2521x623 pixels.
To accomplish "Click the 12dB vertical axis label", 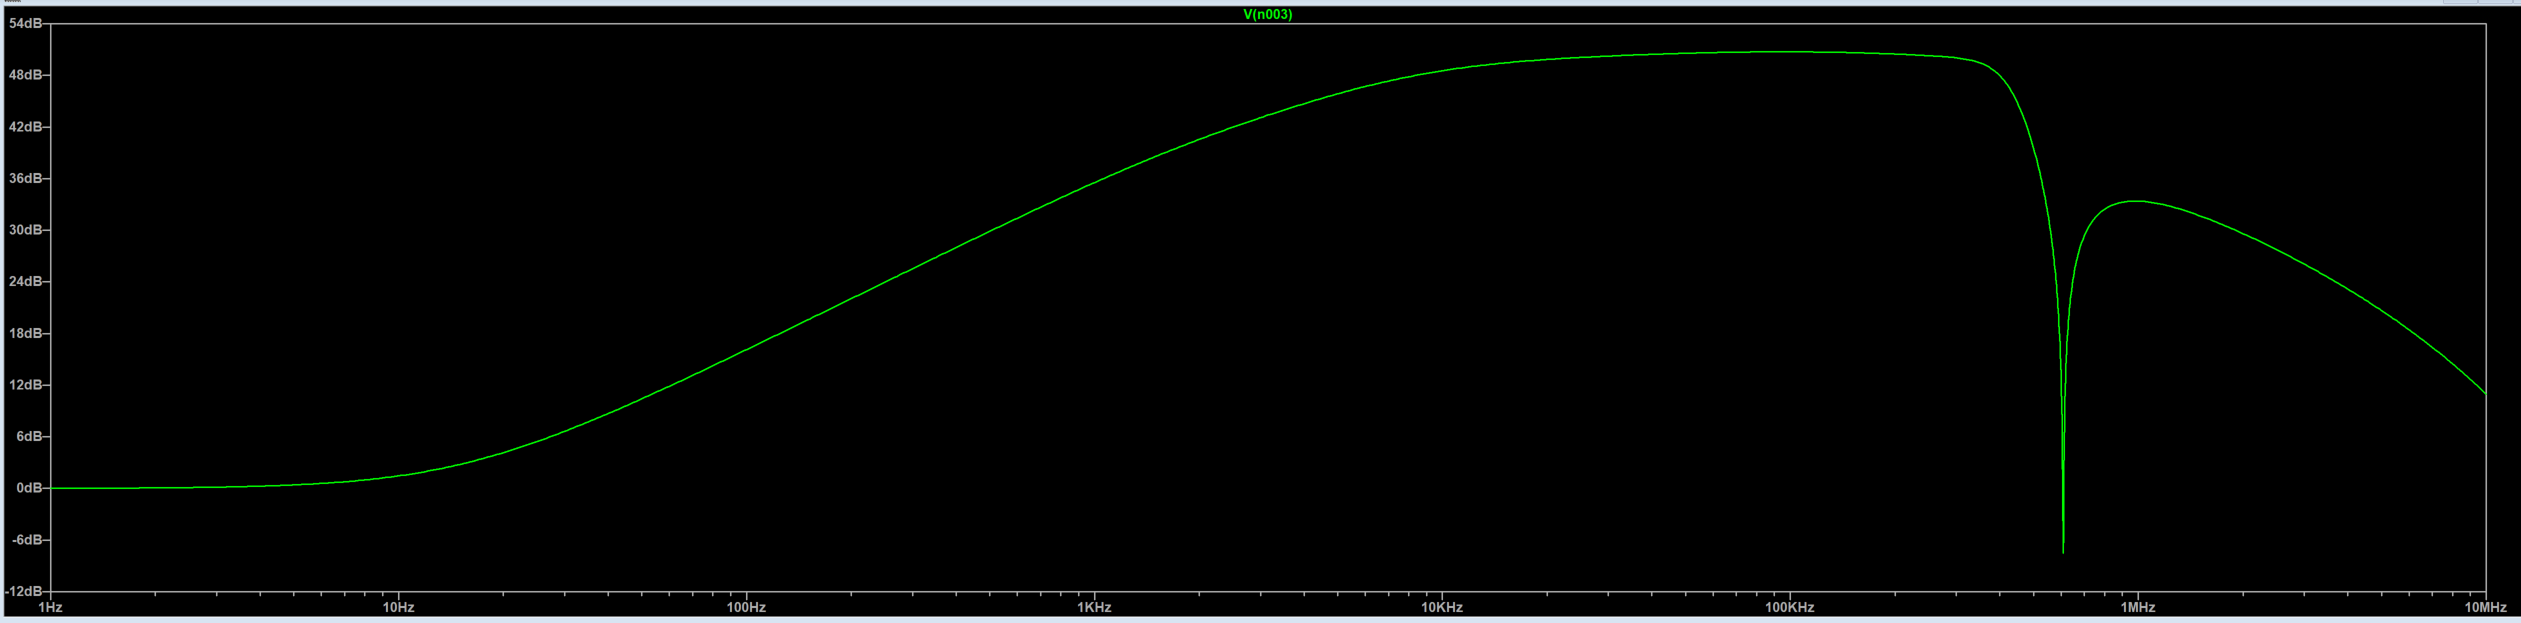I will pyautogui.click(x=24, y=385).
